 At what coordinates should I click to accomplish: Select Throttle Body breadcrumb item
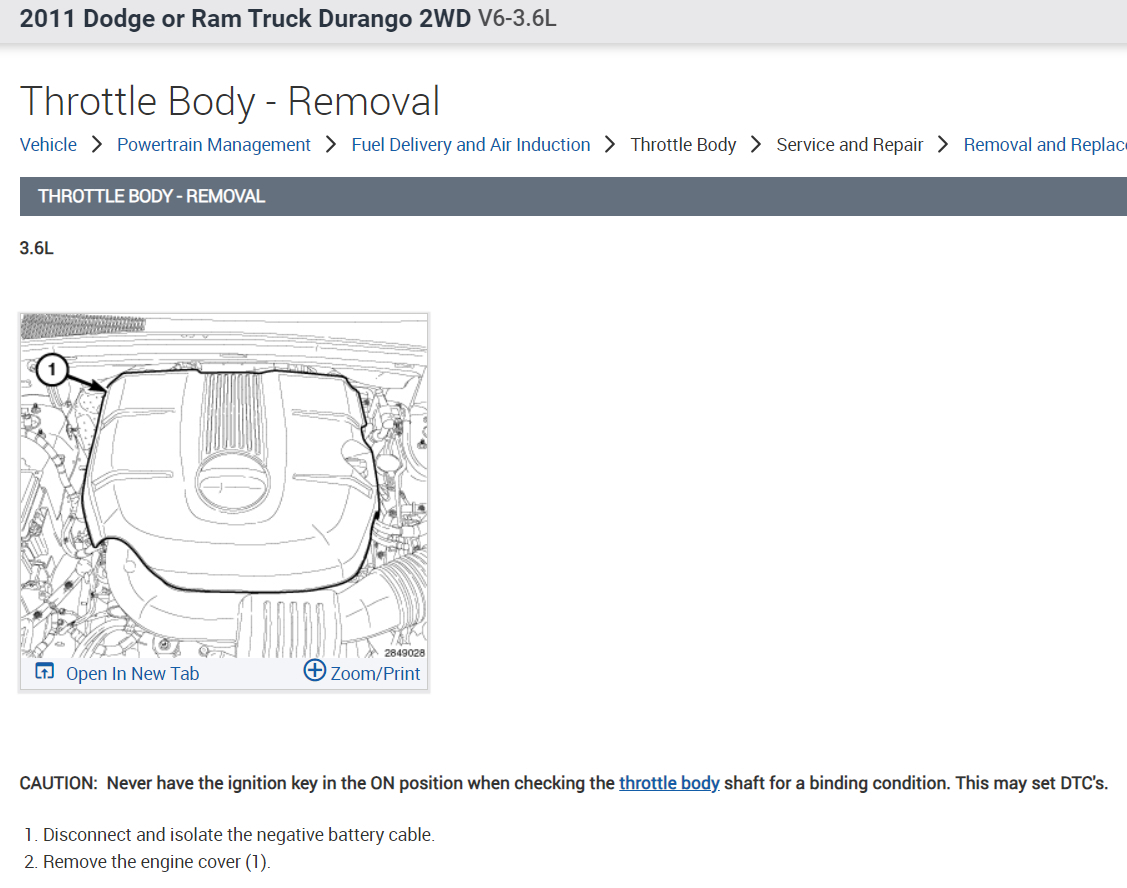(683, 145)
